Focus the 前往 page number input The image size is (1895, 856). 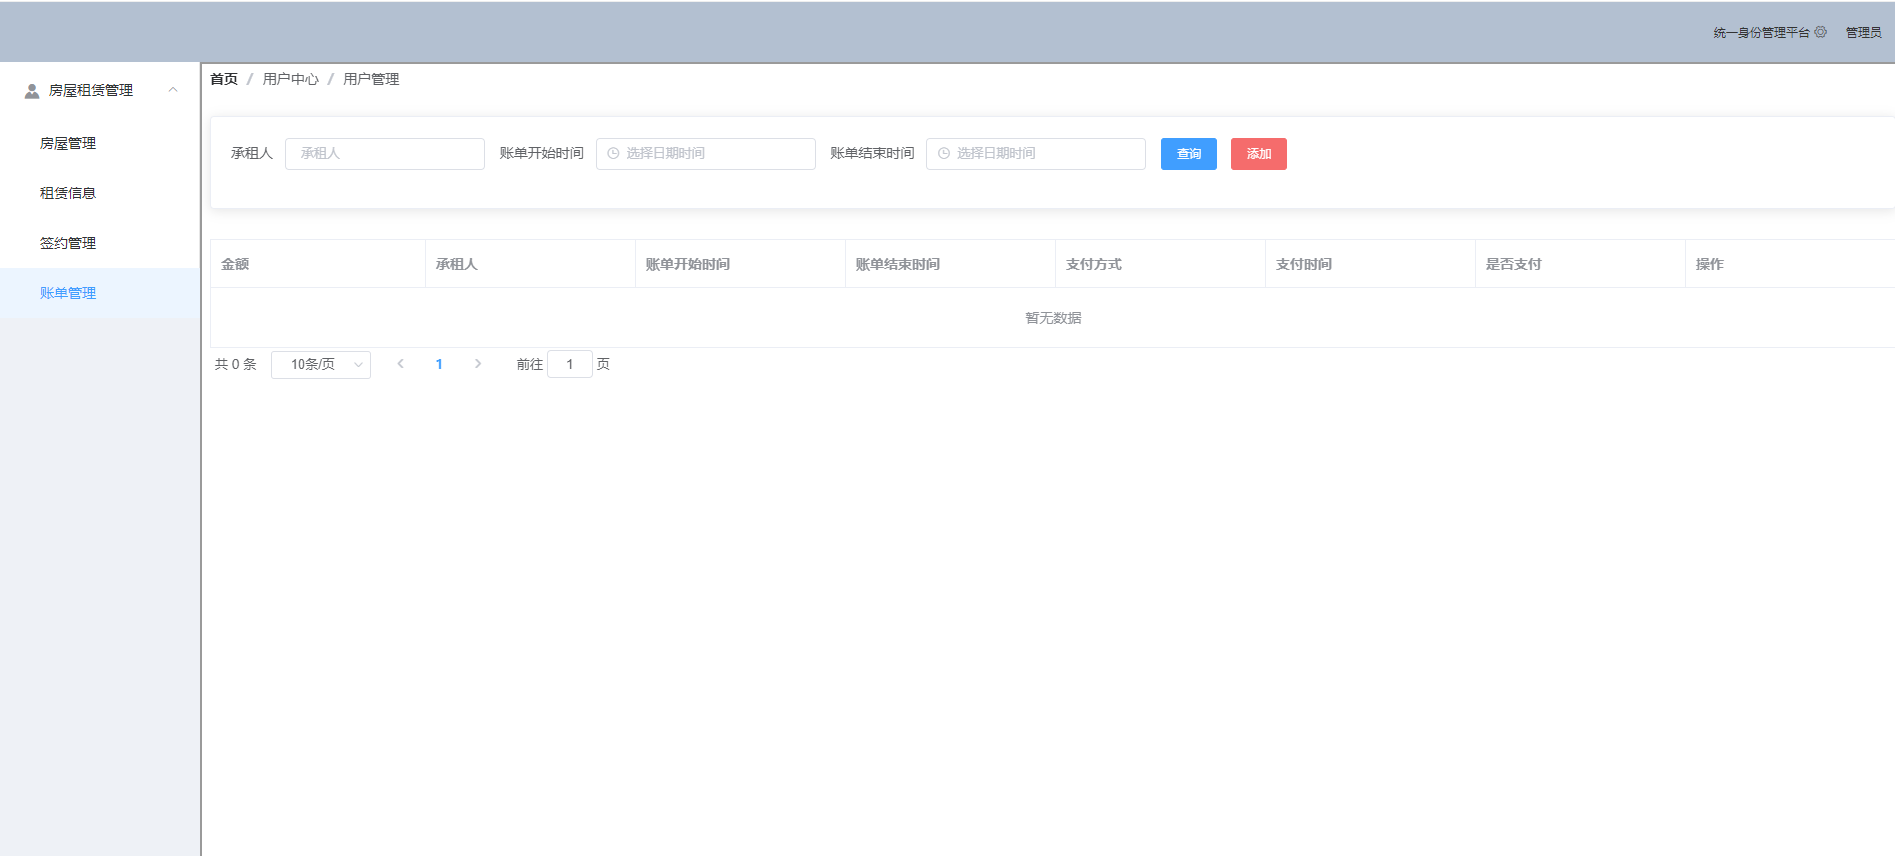(x=570, y=365)
